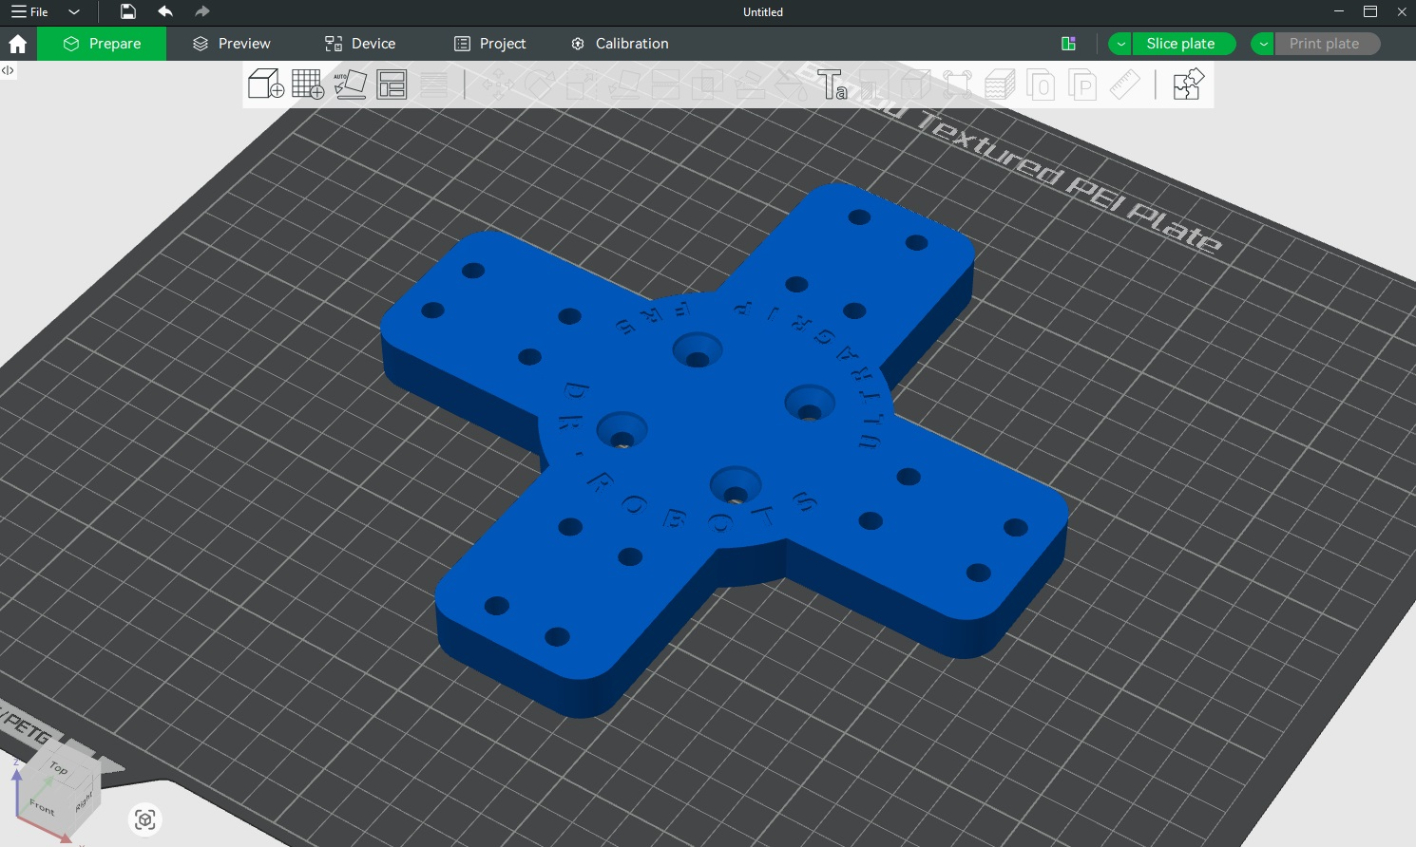Viewport: 1416px width, 847px height.
Task: Expand the Slice plate dropdown arrow
Action: coord(1121,44)
